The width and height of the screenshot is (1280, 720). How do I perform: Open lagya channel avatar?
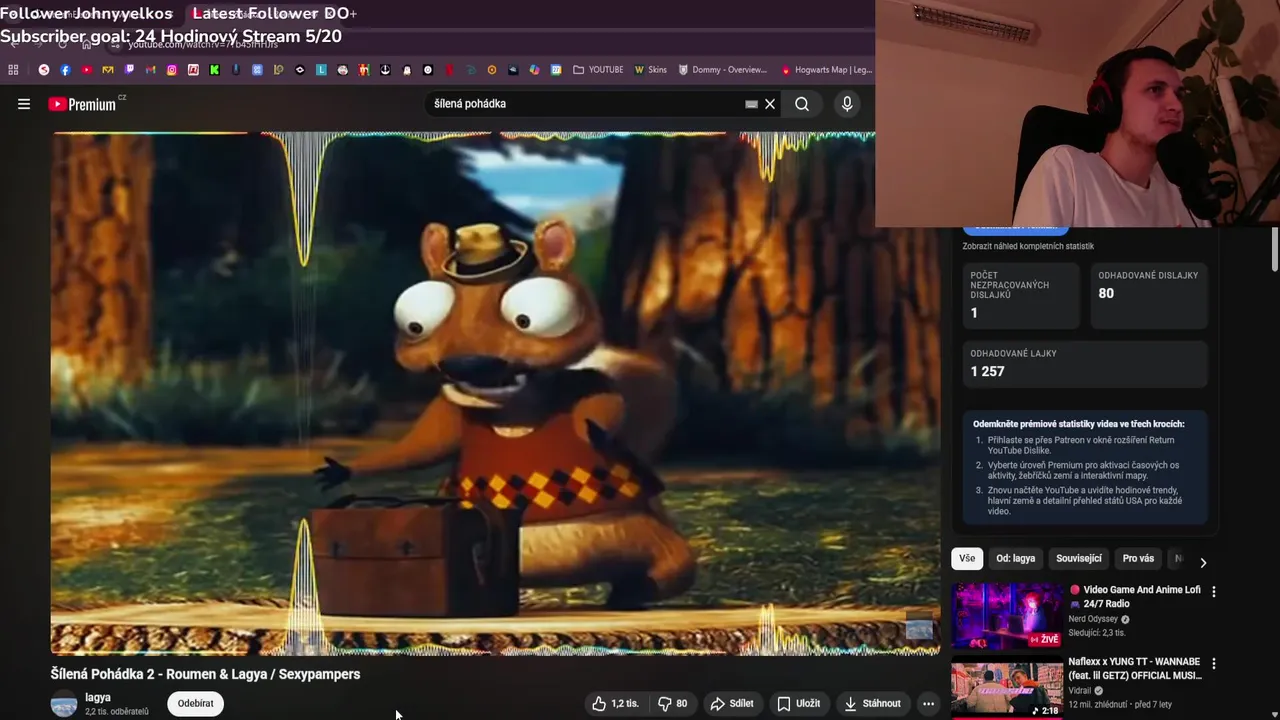[x=64, y=704]
